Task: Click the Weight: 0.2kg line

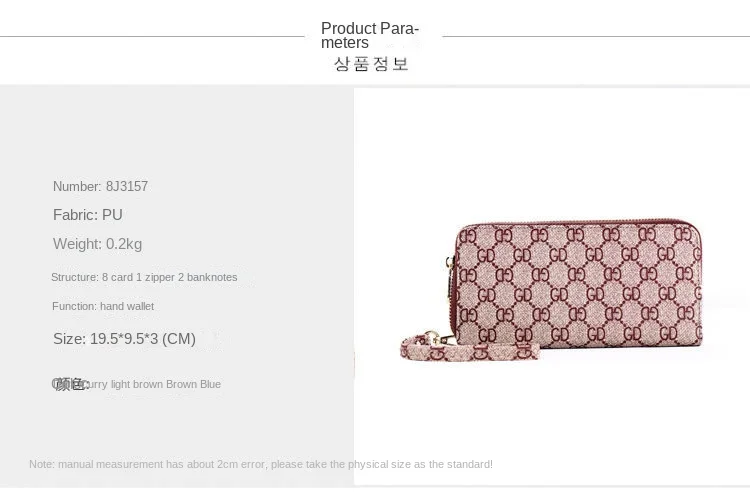Action: tap(98, 244)
